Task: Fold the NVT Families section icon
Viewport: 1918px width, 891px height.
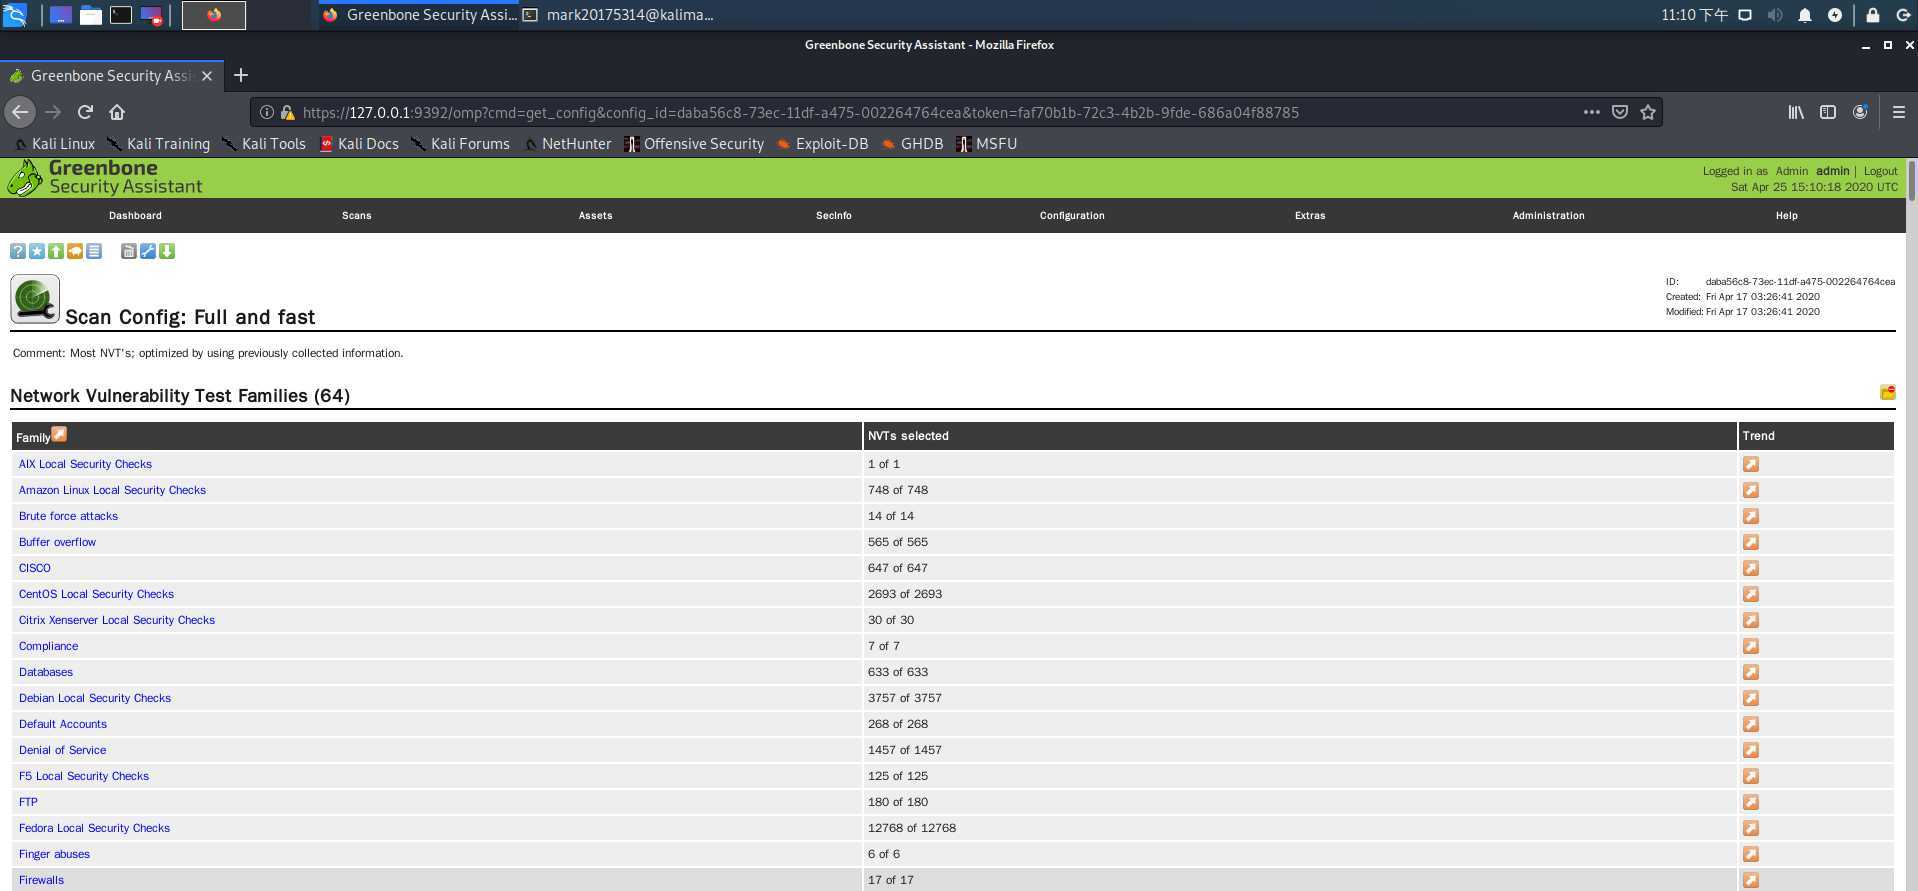Action: [x=1887, y=392]
